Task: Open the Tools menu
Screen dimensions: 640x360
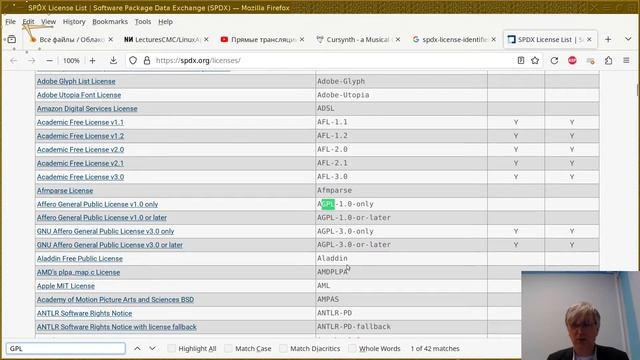Action: 143,22
